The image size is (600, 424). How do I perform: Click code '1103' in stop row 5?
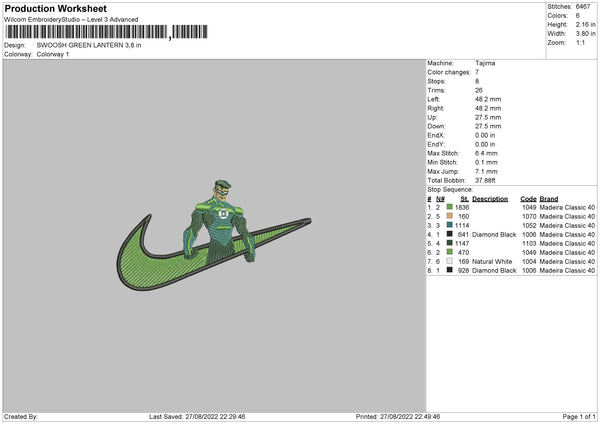(529, 243)
